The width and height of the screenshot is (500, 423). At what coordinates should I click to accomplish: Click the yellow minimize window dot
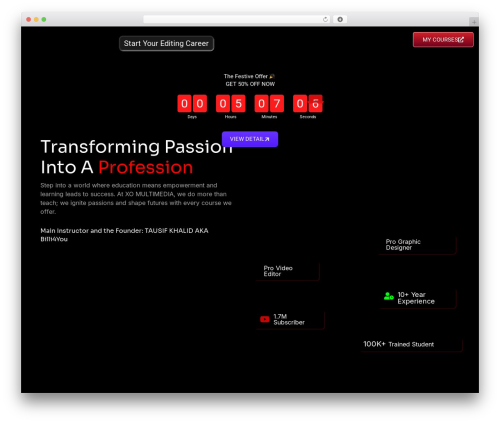click(36, 19)
